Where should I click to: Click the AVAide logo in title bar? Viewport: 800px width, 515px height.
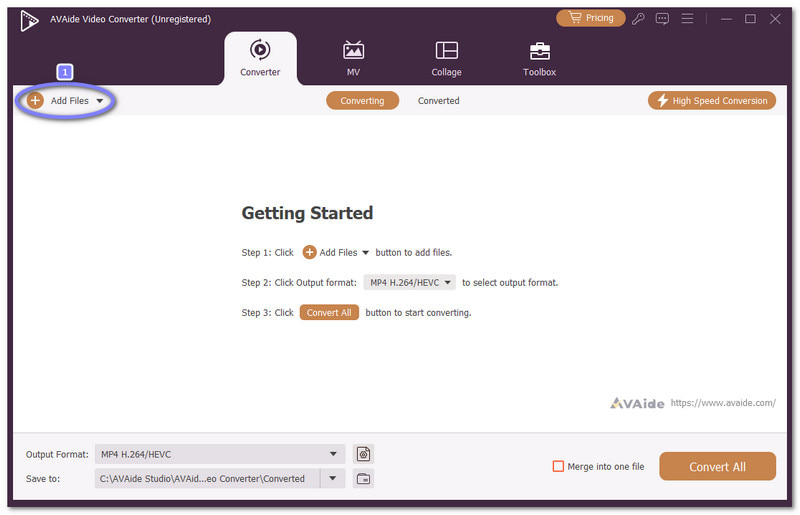point(29,19)
